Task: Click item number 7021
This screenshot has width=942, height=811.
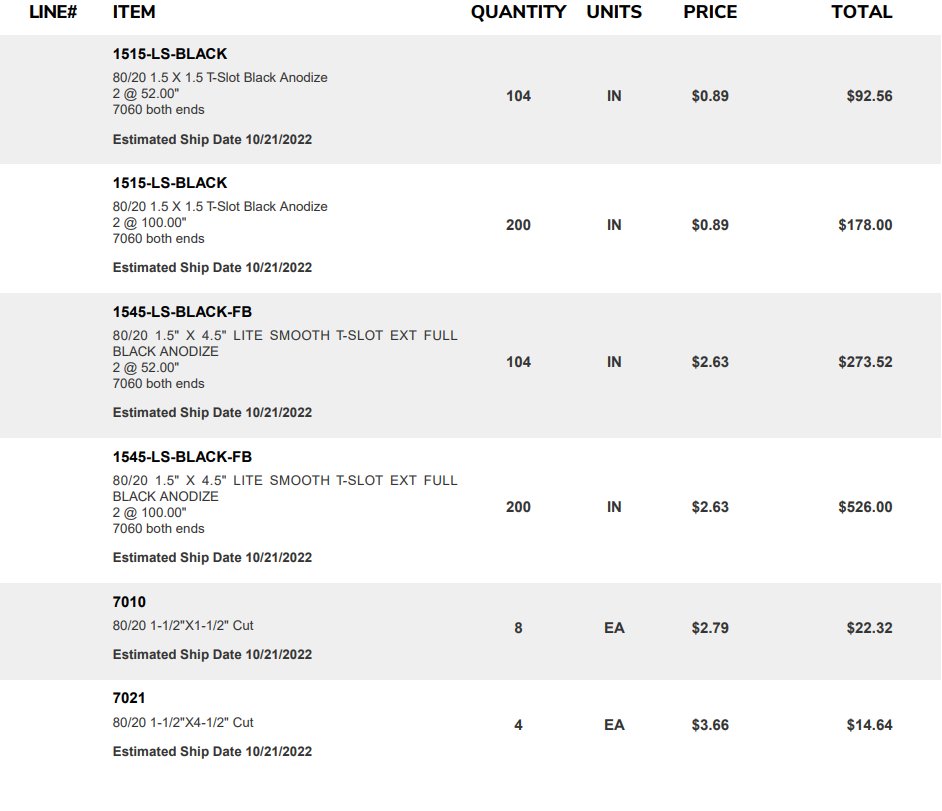Action: coord(129,698)
